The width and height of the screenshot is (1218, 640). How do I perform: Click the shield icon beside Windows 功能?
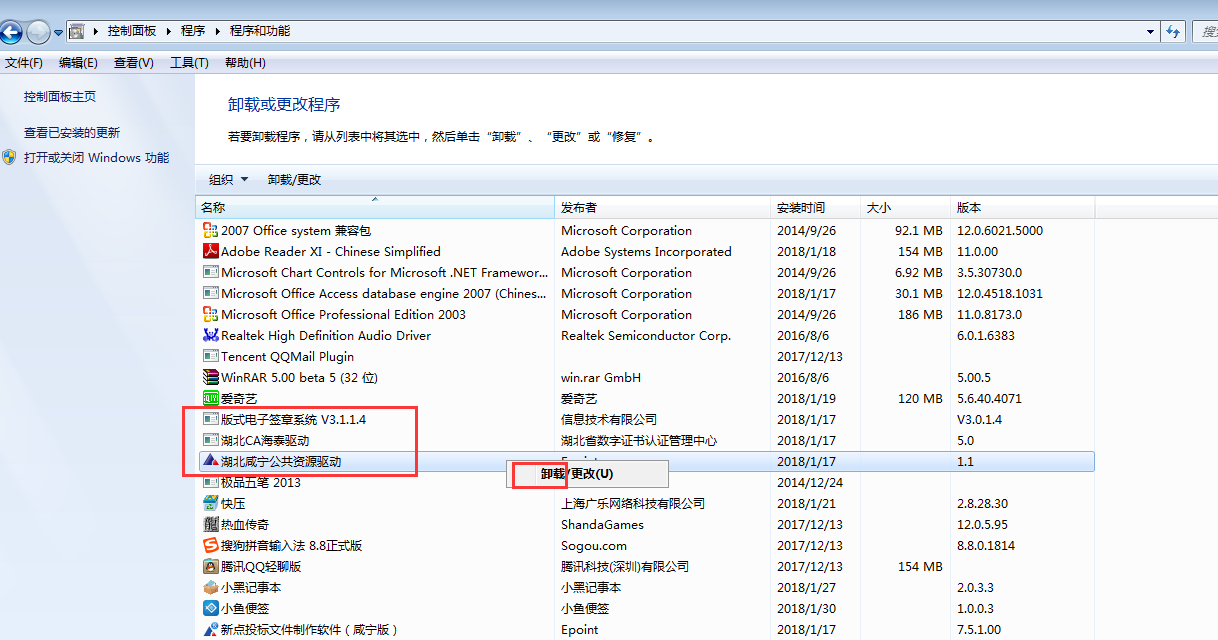pos(9,157)
